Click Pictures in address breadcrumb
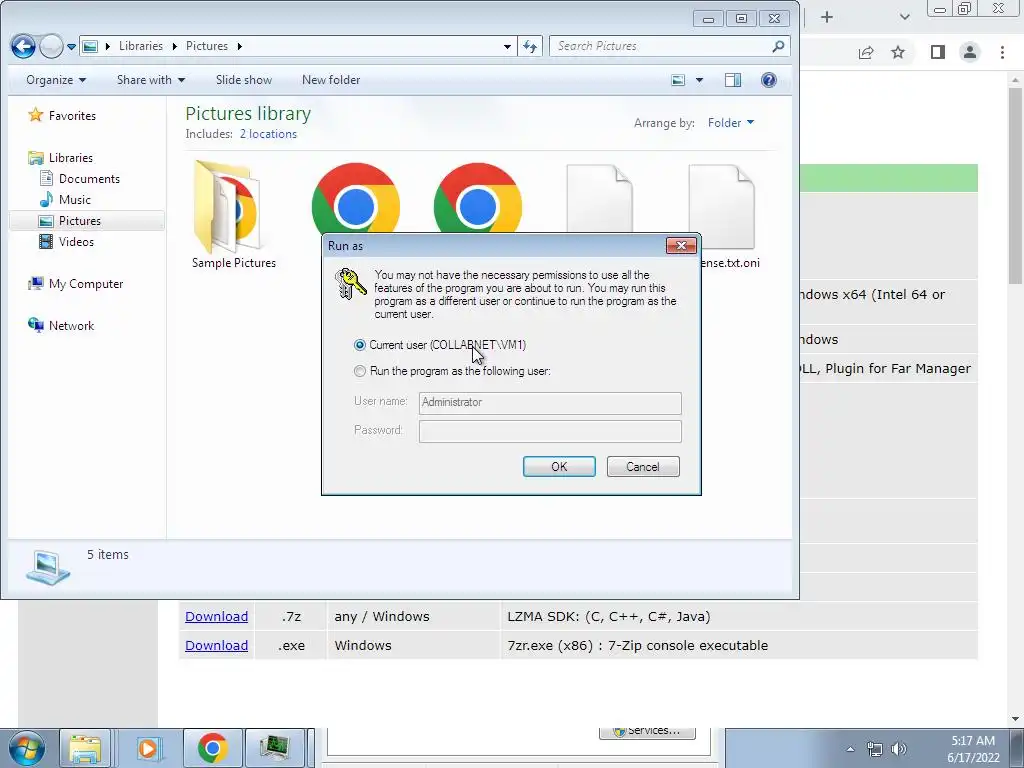The height and width of the screenshot is (768, 1024). [x=206, y=46]
